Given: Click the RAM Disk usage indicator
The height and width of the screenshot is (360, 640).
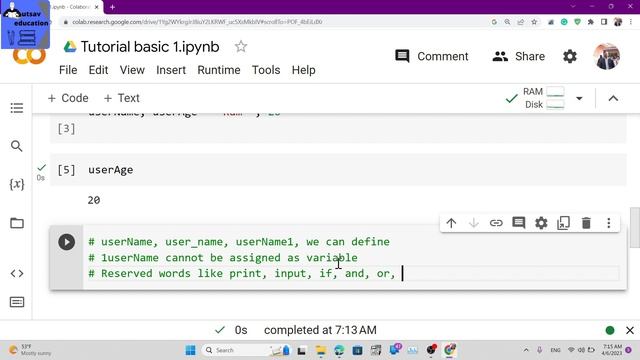Looking at the screenshot, I should click(544, 98).
